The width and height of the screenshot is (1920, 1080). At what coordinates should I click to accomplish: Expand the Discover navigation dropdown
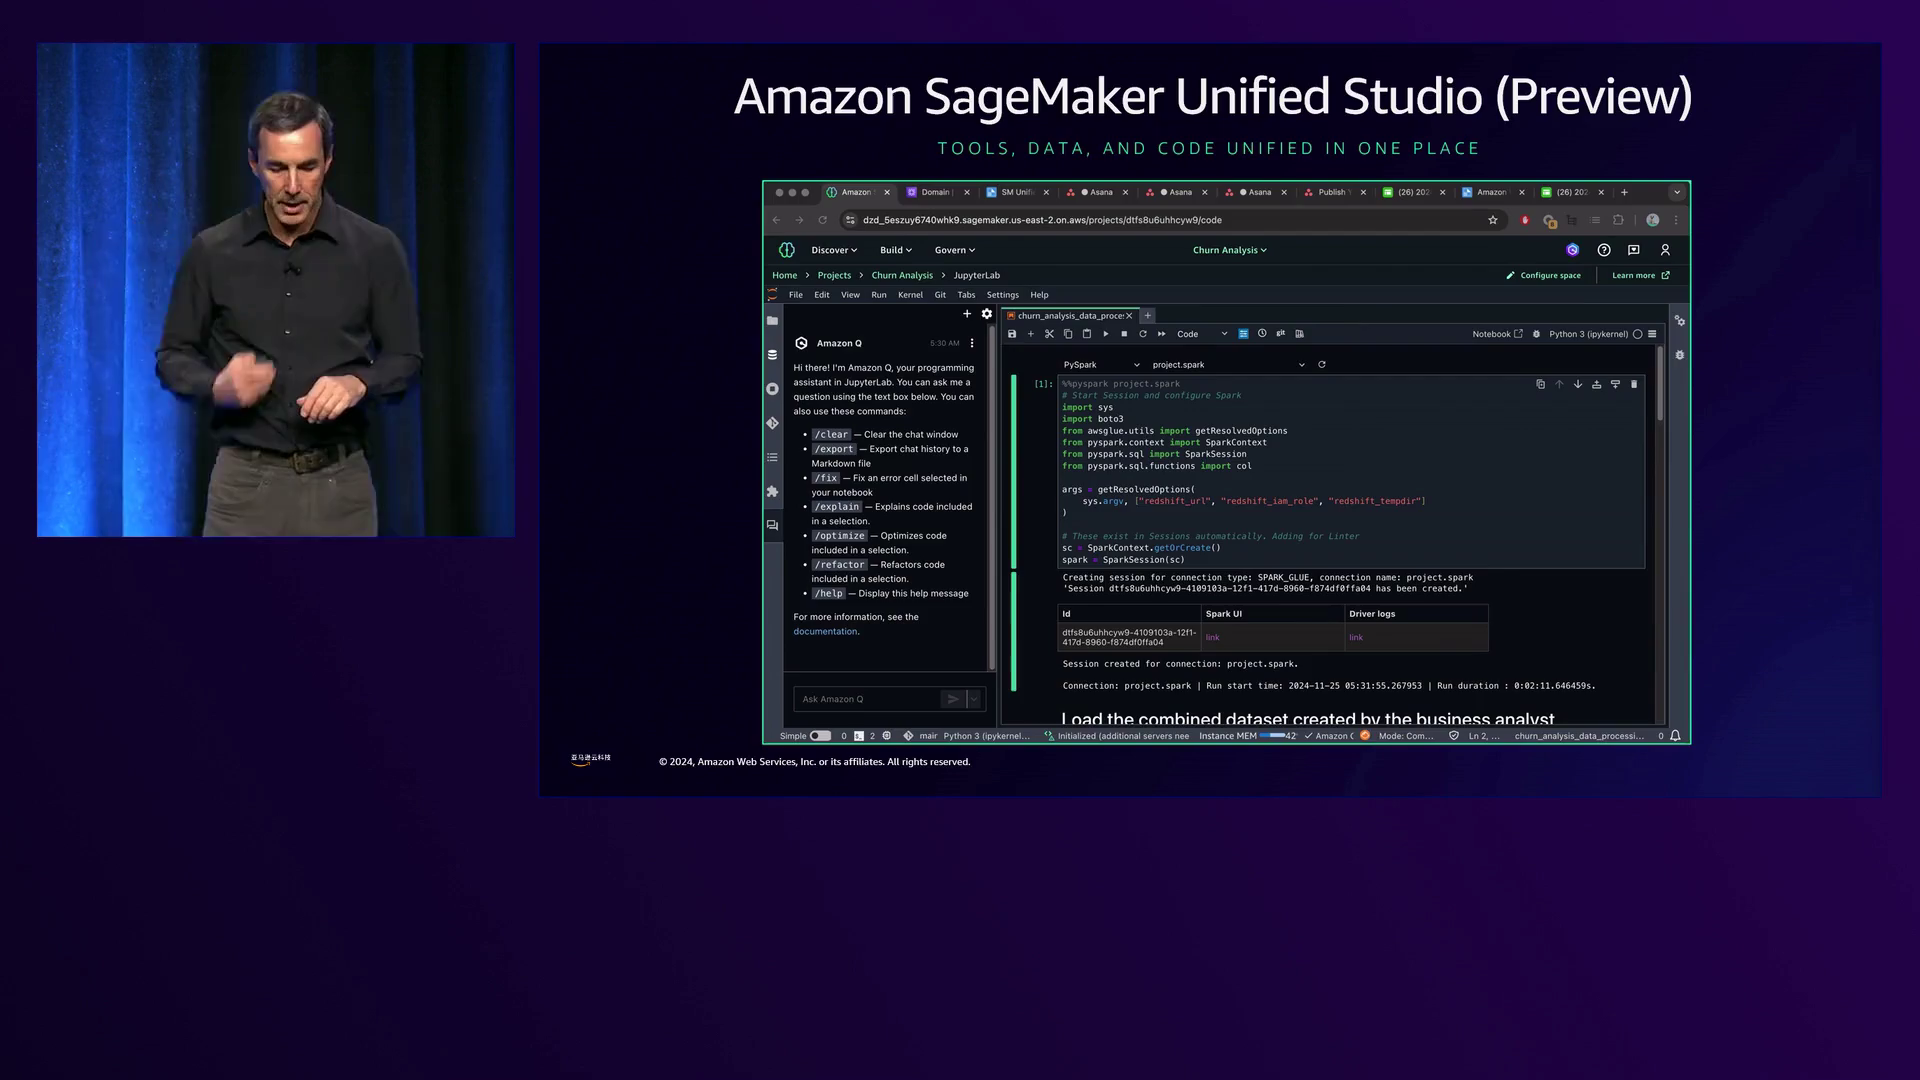(x=834, y=250)
